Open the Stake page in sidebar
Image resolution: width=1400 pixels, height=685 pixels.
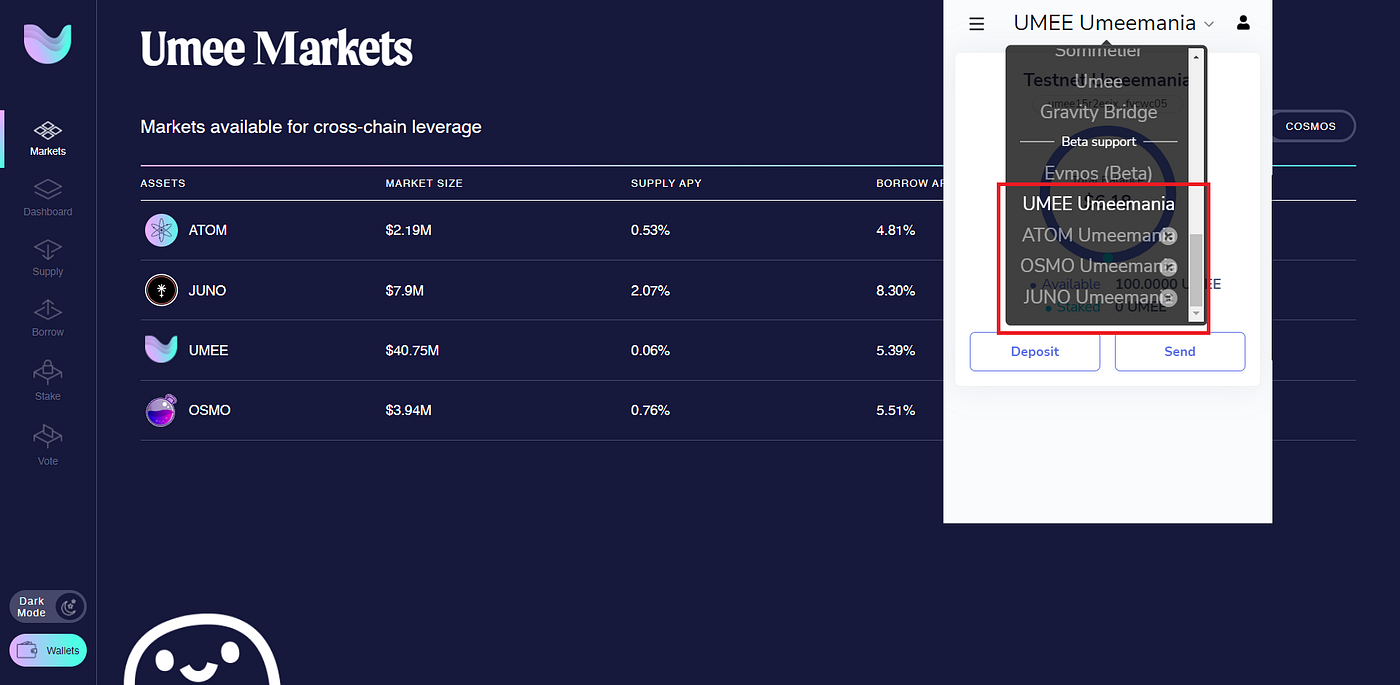tap(48, 382)
